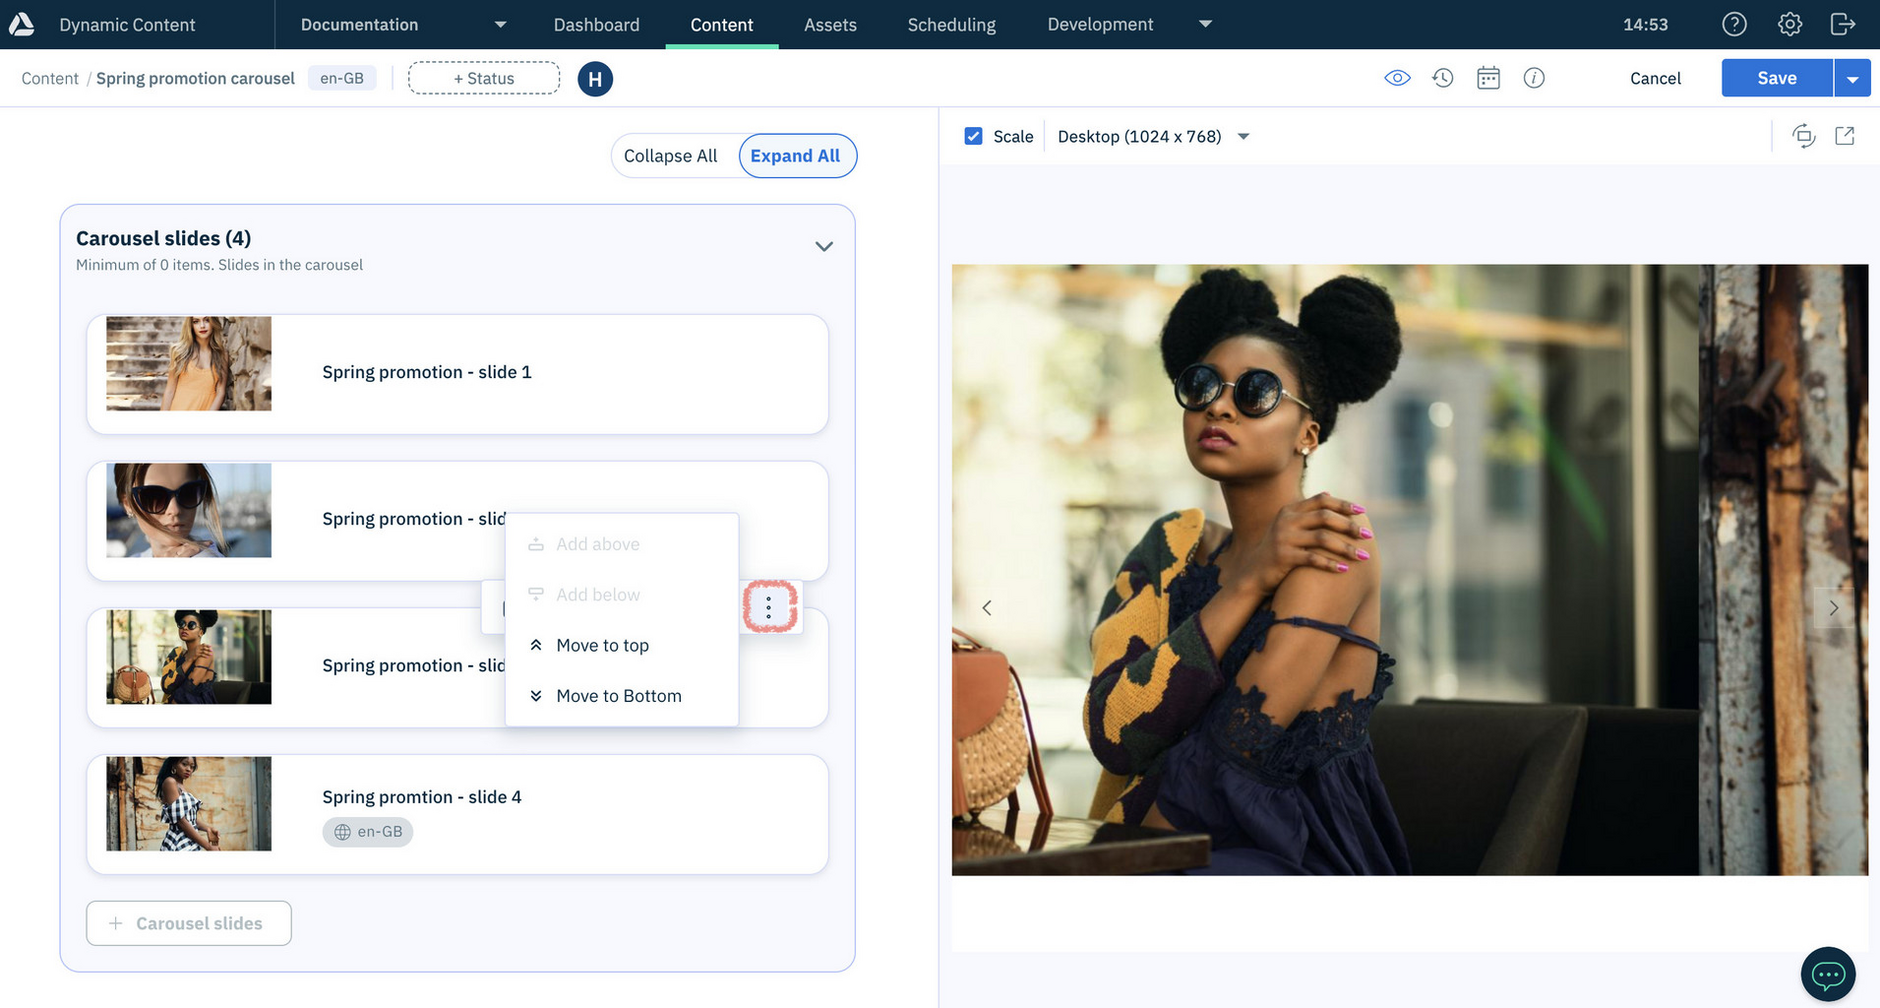
Task: Toggle the preview eye icon
Action: [x=1397, y=78]
